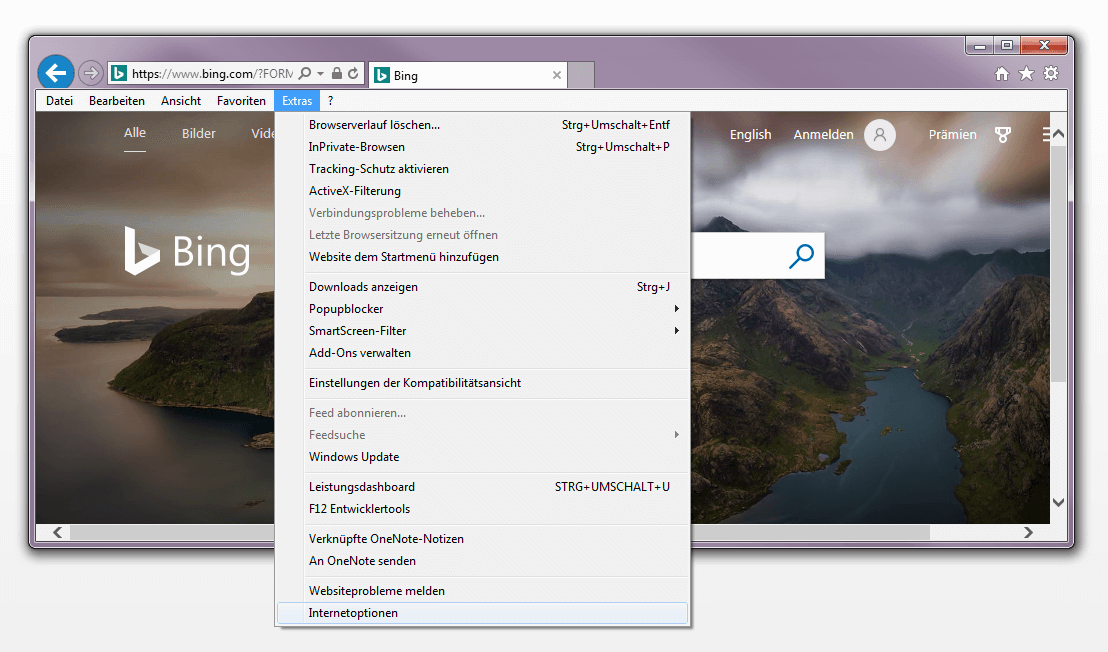Open the Bearbeiten menu
The height and width of the screenshot is (652, 1108).
tap(117, 101)
